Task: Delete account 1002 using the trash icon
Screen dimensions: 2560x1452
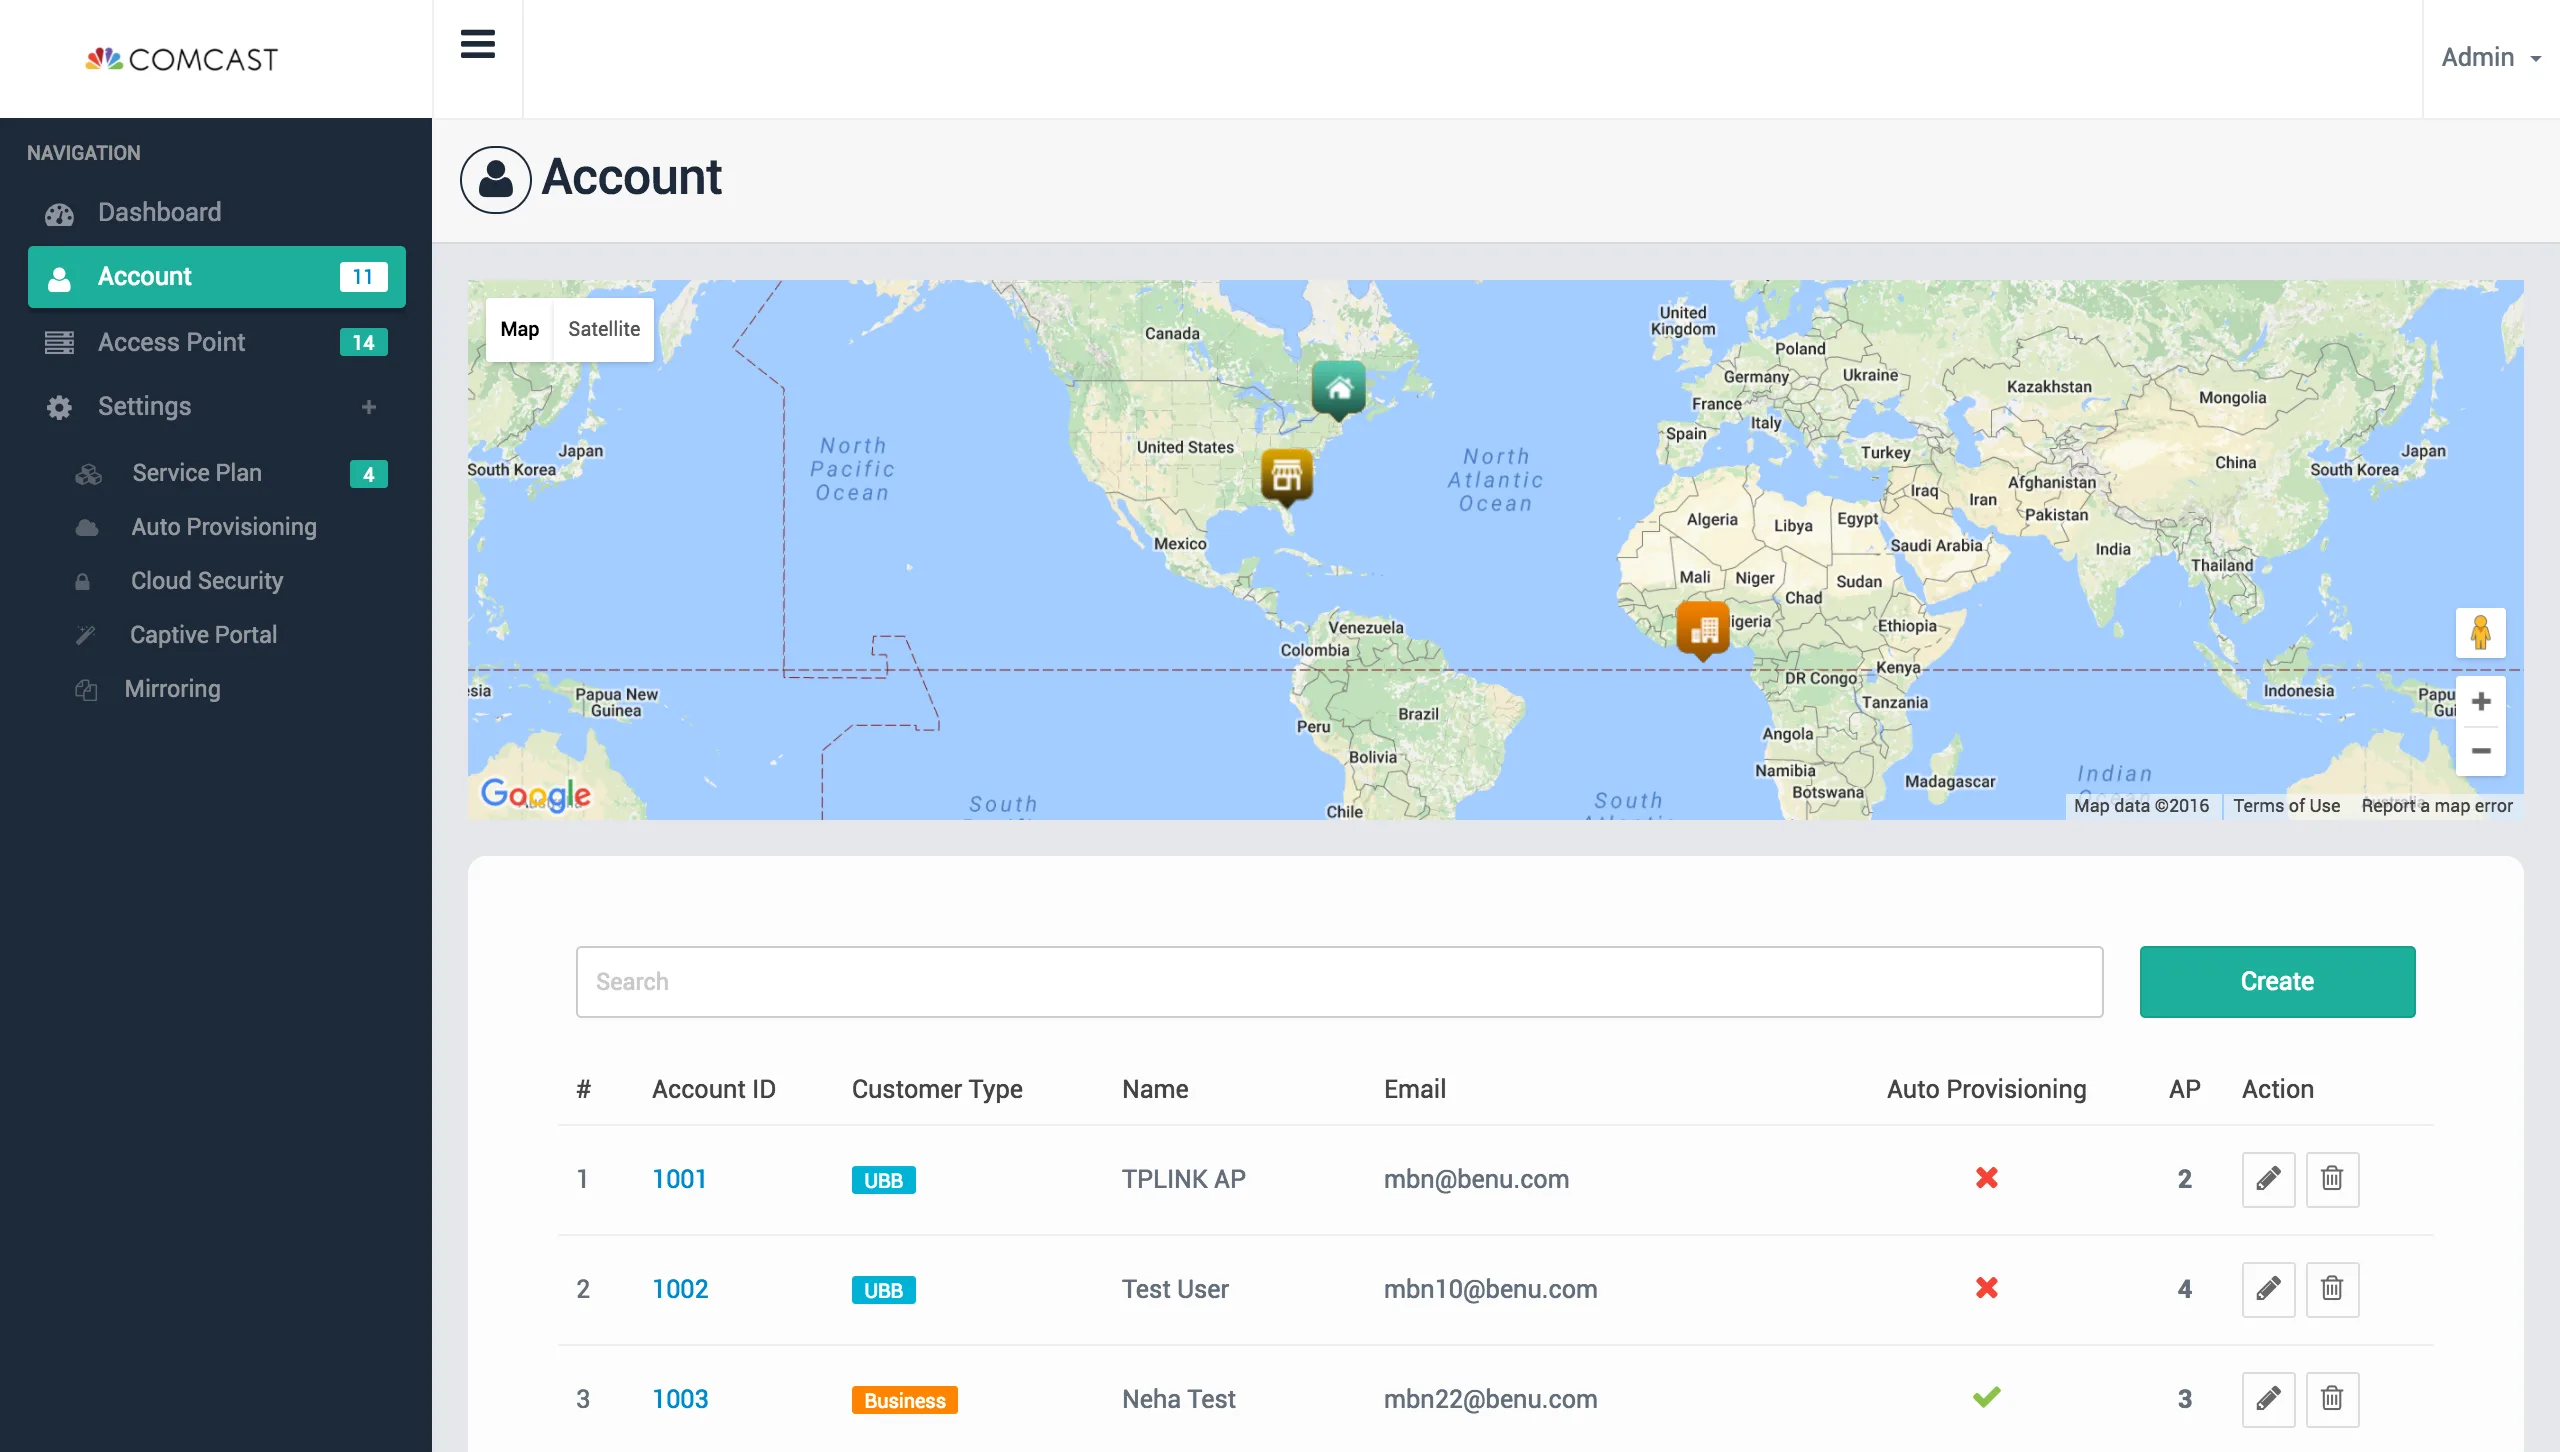Action: 2333,1289
